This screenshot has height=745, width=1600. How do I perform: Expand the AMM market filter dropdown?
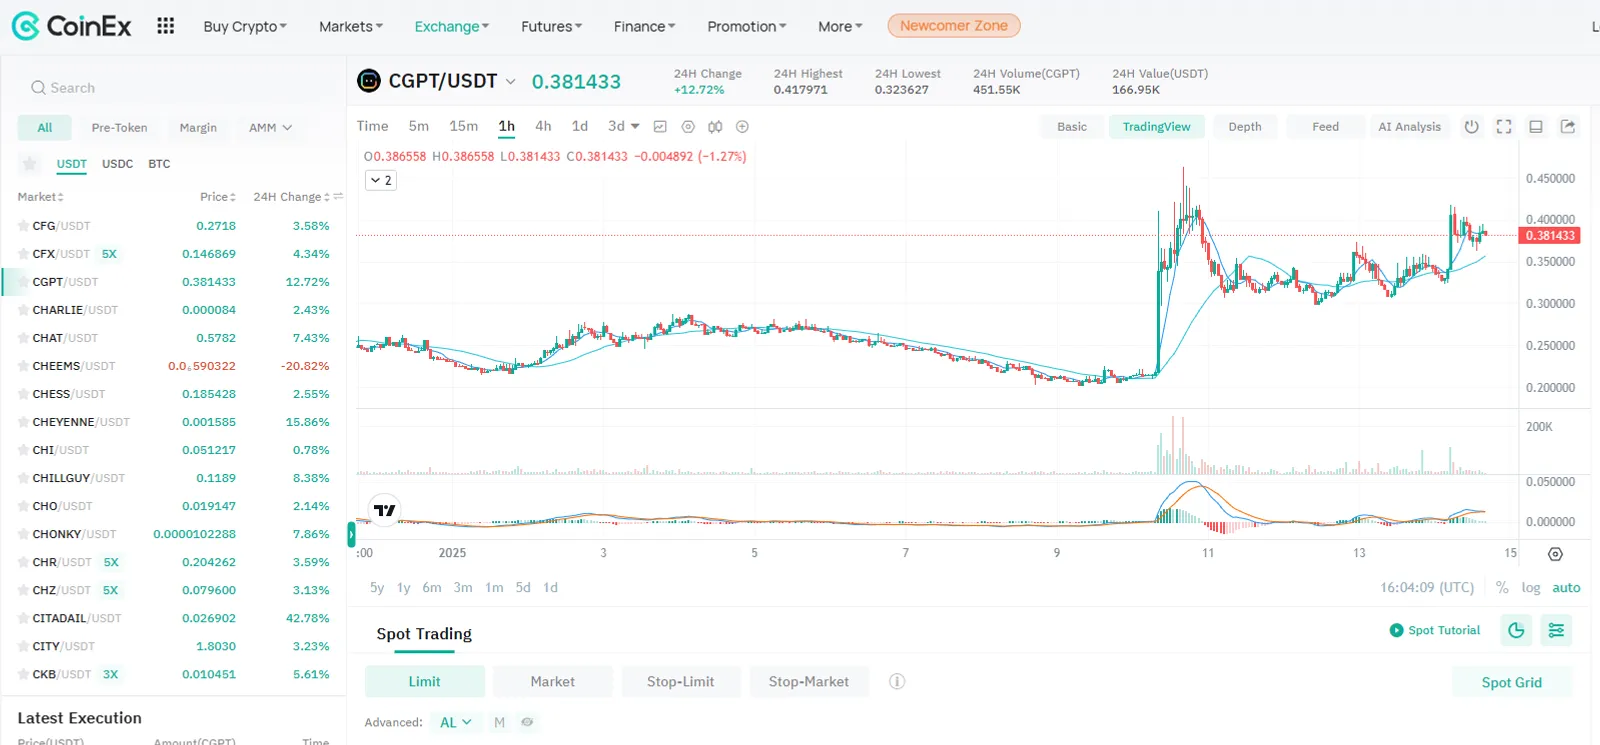(x=270, y=128)
